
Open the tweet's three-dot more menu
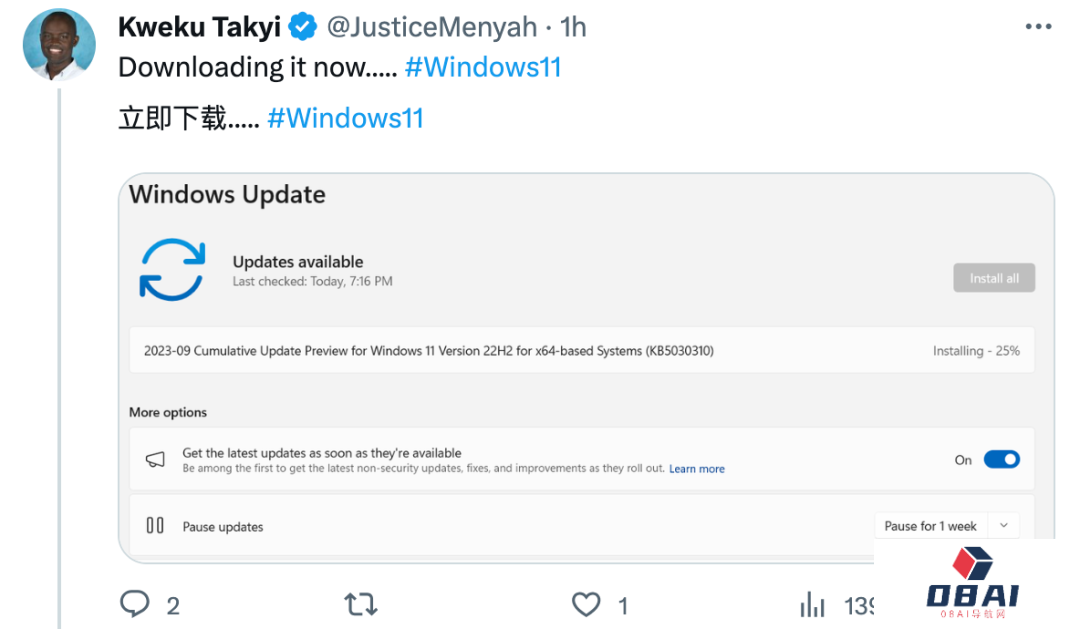click(1039, 27)
